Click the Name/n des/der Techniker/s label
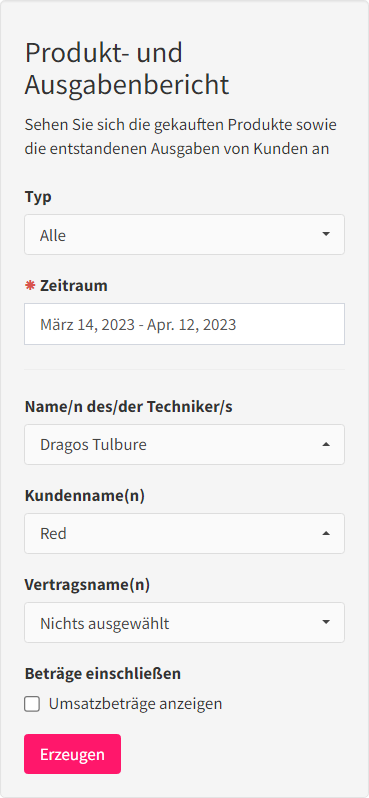 point(129,407)
